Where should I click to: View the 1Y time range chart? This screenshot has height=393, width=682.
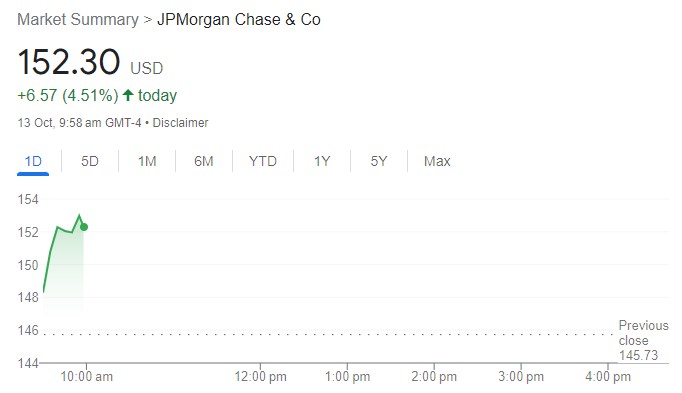[x=322, y=161]
